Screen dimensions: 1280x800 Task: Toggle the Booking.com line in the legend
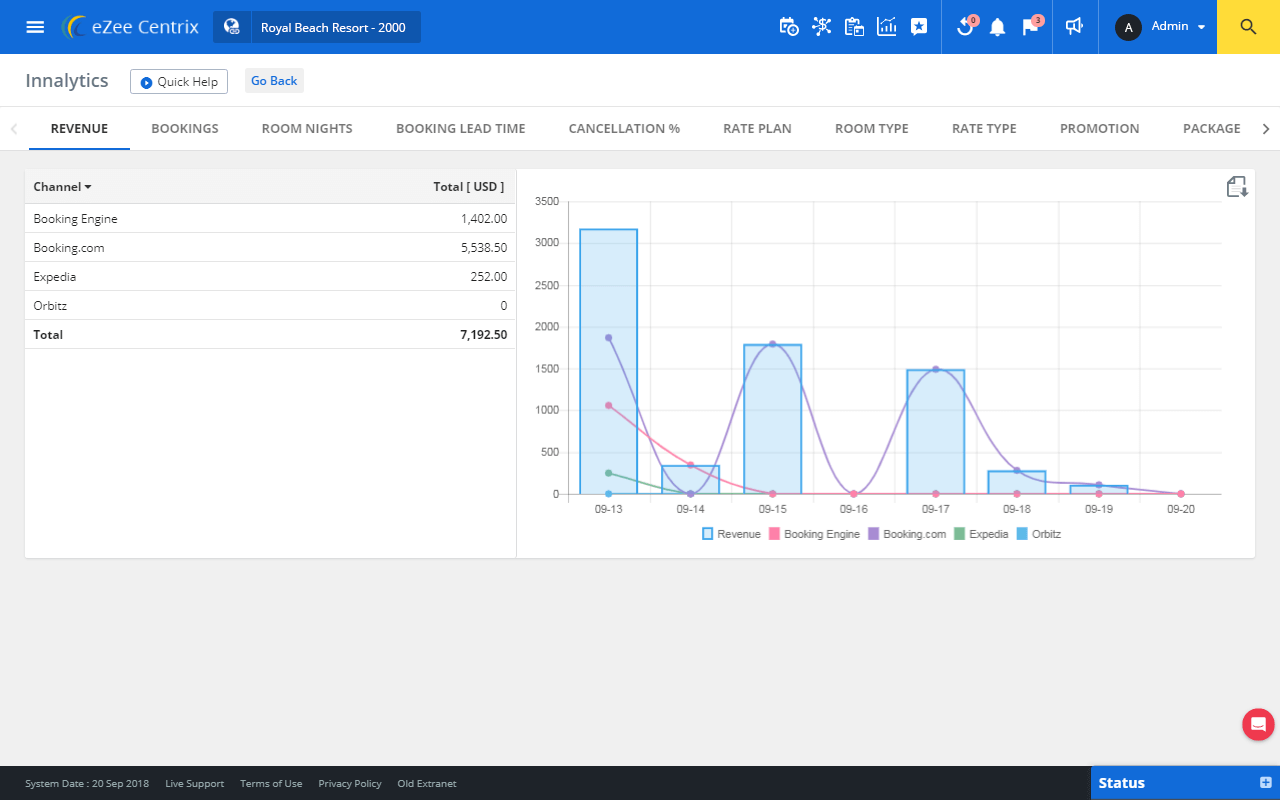click(x=915, y=534)
